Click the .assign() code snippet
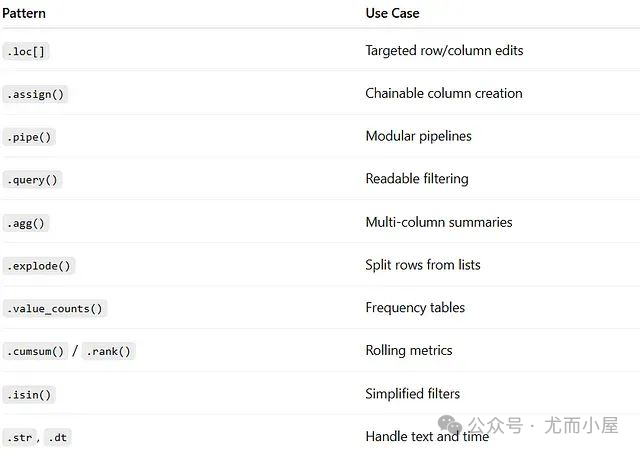The height and width of the screenshot is (452, 640). (x=36, y=94)
